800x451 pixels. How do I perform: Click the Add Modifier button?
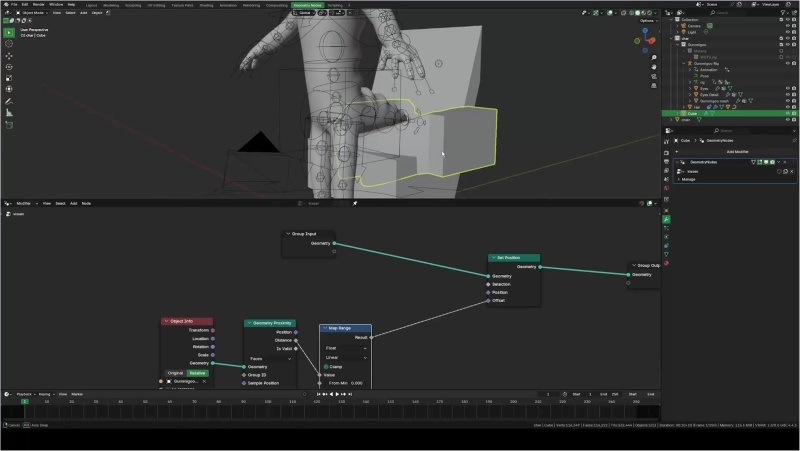[x=736, y=151]
